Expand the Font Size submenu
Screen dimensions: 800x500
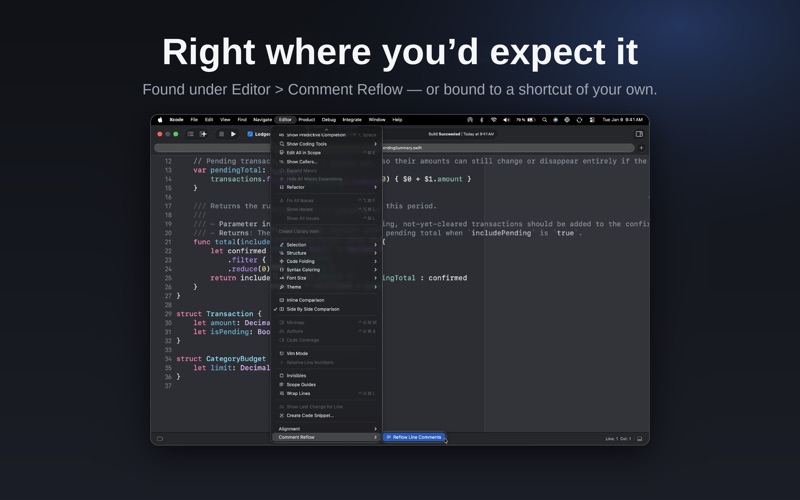[327, 278]
